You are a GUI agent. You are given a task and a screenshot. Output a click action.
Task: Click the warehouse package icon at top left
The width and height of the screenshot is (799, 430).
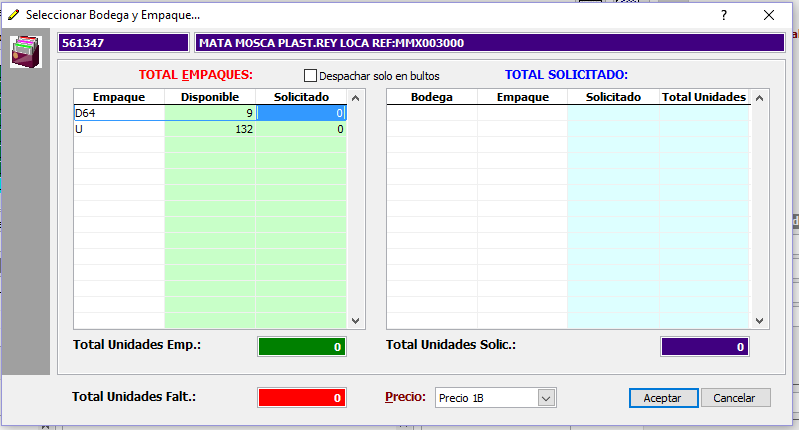(x=23, y=51)
